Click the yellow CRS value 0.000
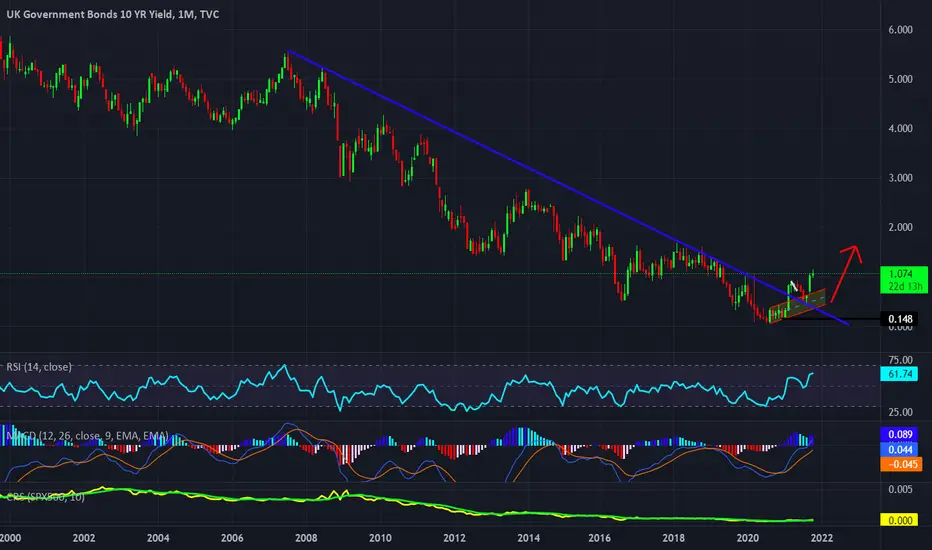 (x=900, y=520)
